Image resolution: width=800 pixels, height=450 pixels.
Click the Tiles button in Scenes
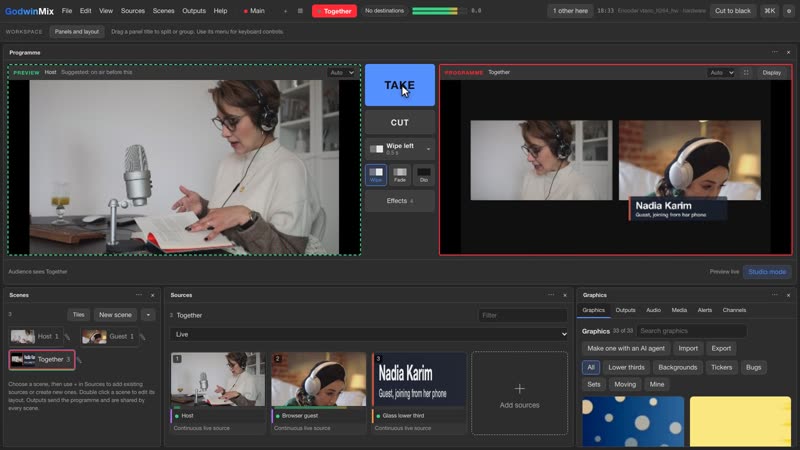coord(79,315)
